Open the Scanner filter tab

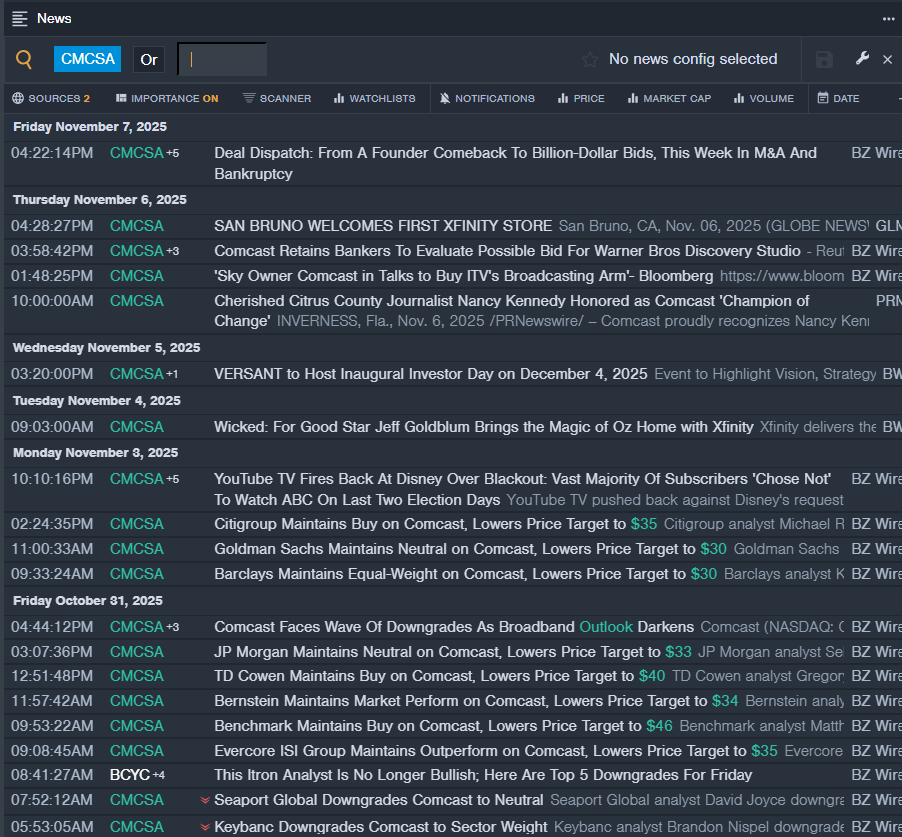pos(277,98)
